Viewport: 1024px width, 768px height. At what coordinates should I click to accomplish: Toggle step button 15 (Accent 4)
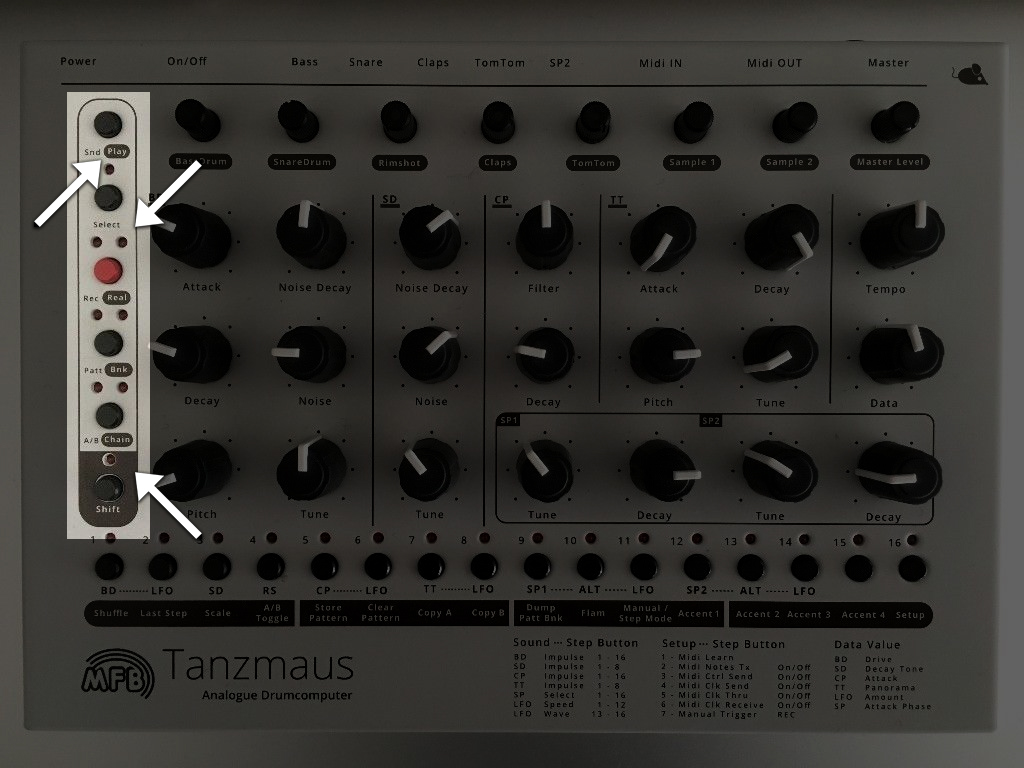pos(858,569)
